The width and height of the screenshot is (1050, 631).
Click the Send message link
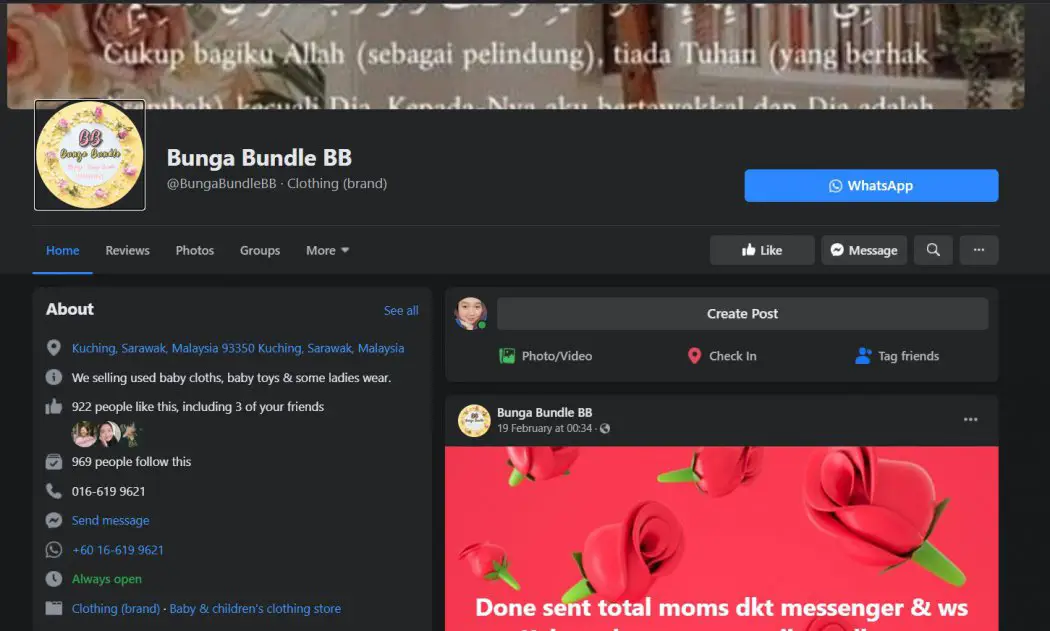pyautogui.click(x=110, y=520)
